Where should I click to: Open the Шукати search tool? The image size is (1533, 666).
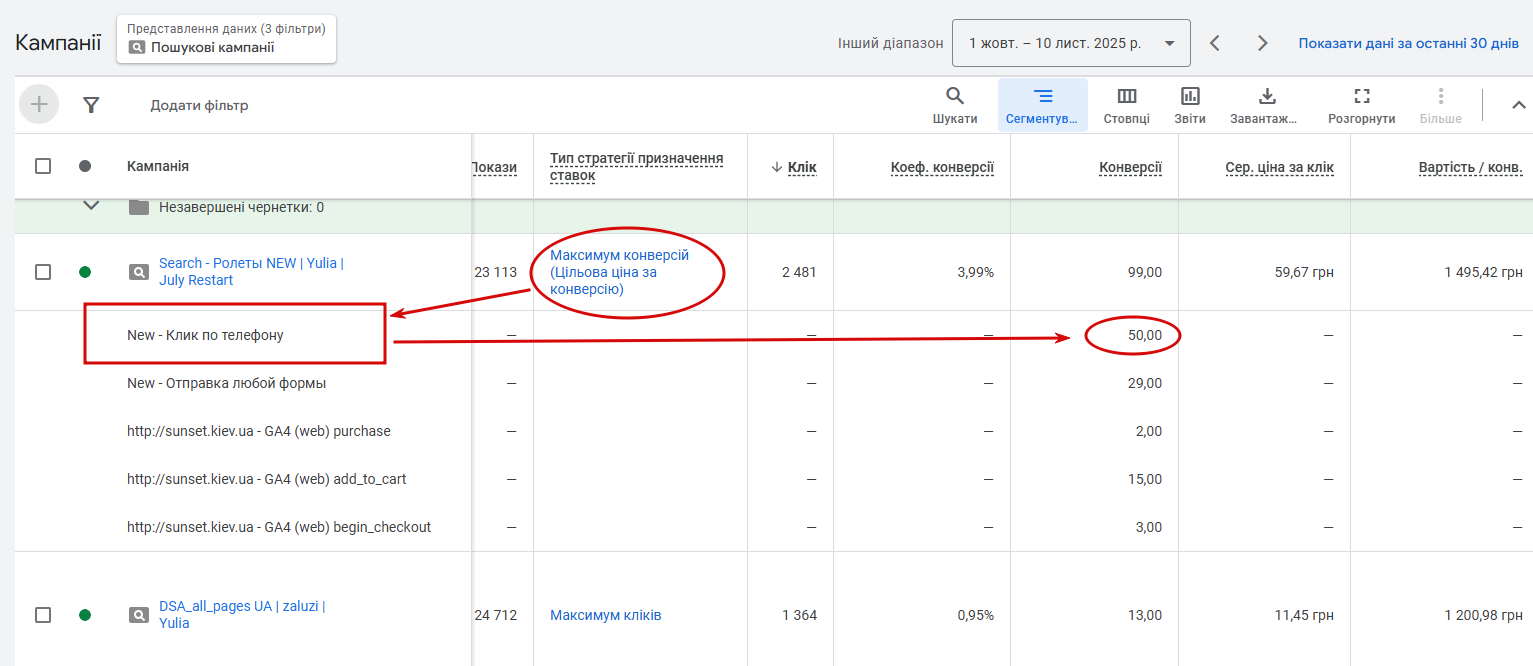point(955,105)
